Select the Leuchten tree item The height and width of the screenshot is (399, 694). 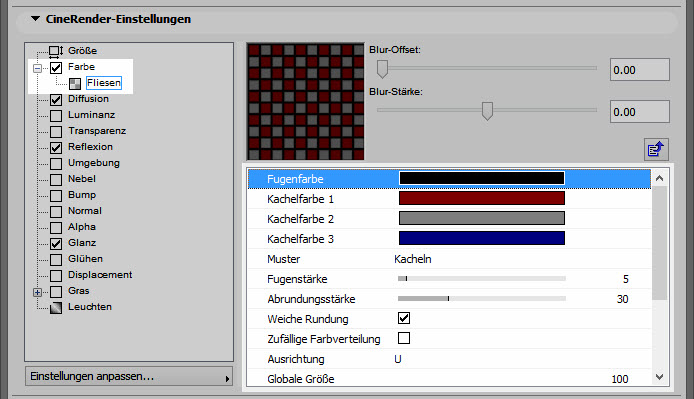pyautogui.click(x=90, y=307)
